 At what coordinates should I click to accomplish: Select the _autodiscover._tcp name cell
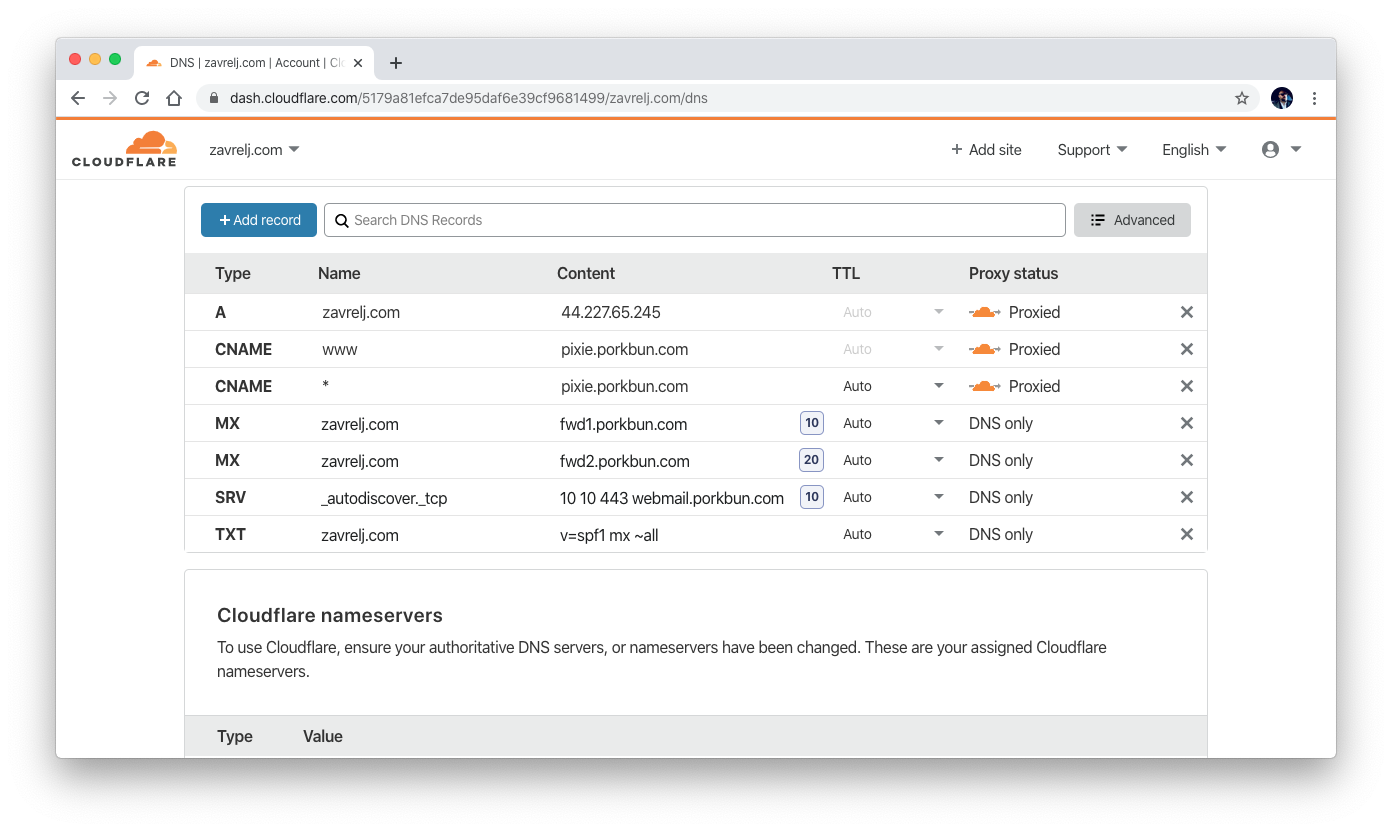coord(384,498)
